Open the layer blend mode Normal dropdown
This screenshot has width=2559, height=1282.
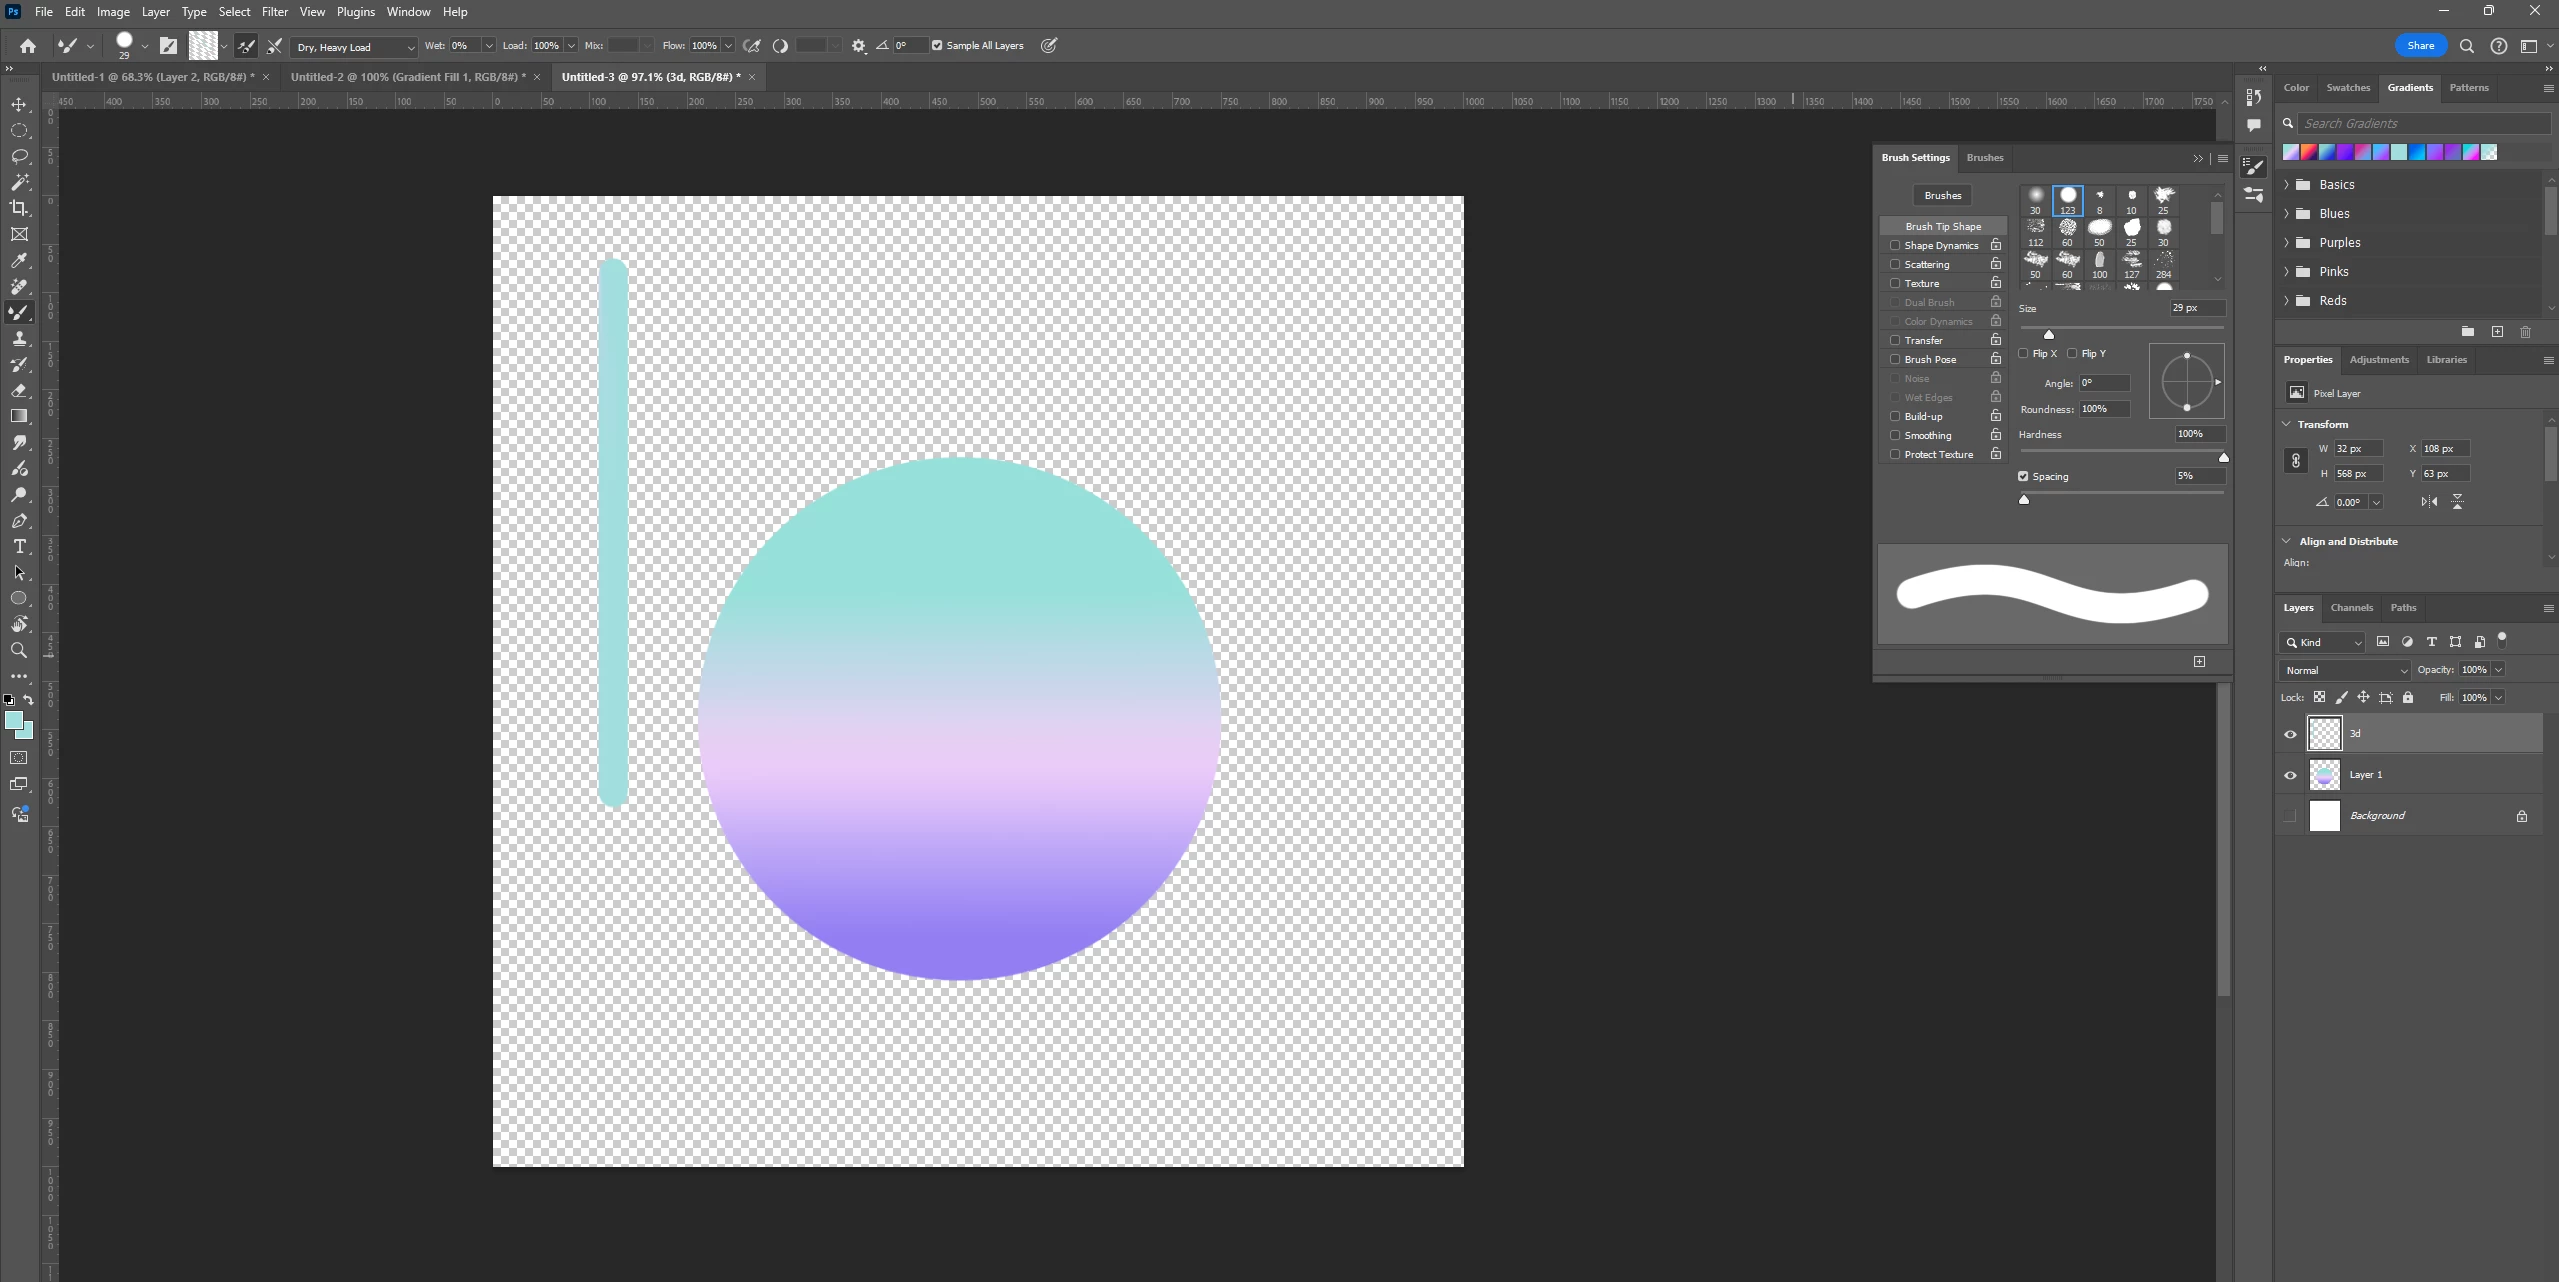pyautogui.click(x=2344, y=670)
